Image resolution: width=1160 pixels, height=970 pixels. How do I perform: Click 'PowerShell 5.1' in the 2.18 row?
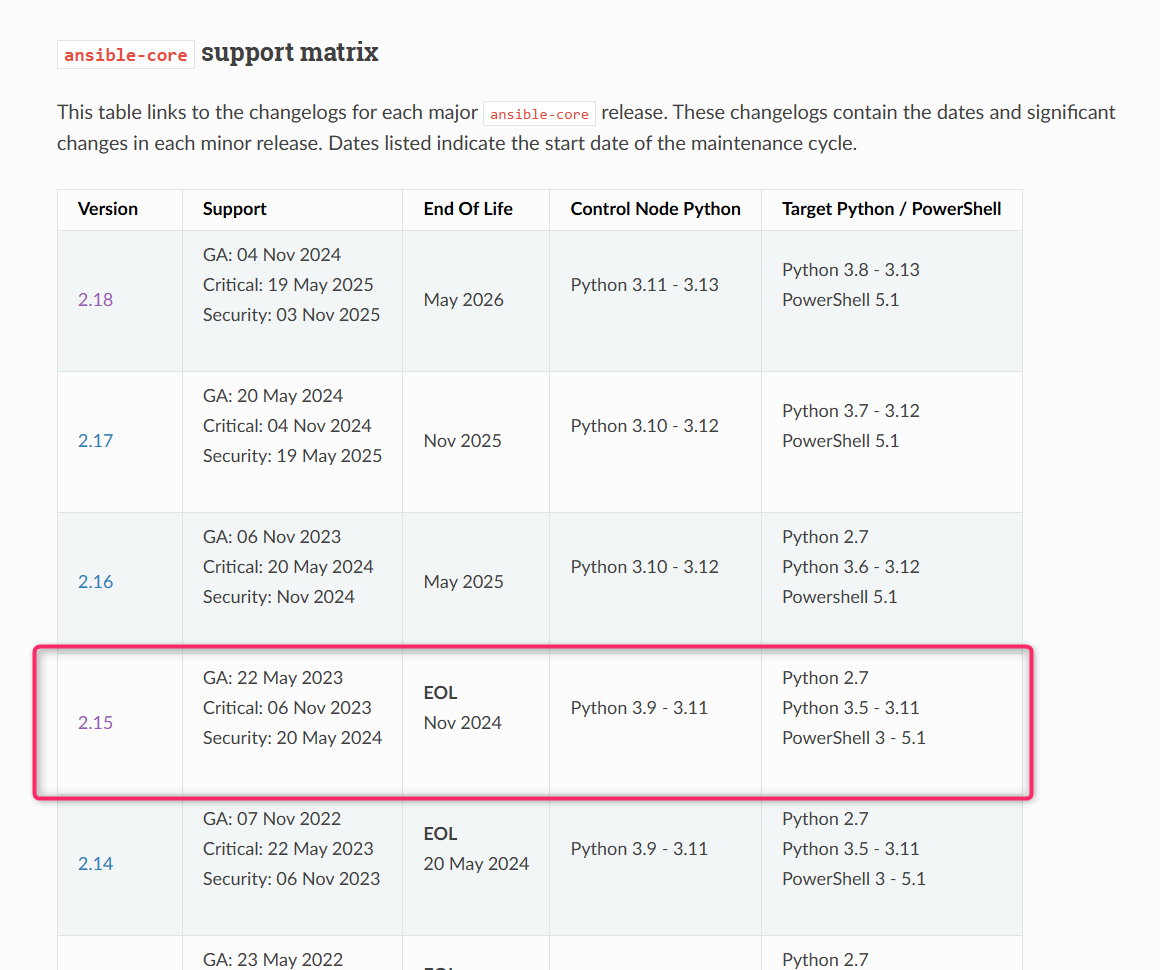pos(840,300)
